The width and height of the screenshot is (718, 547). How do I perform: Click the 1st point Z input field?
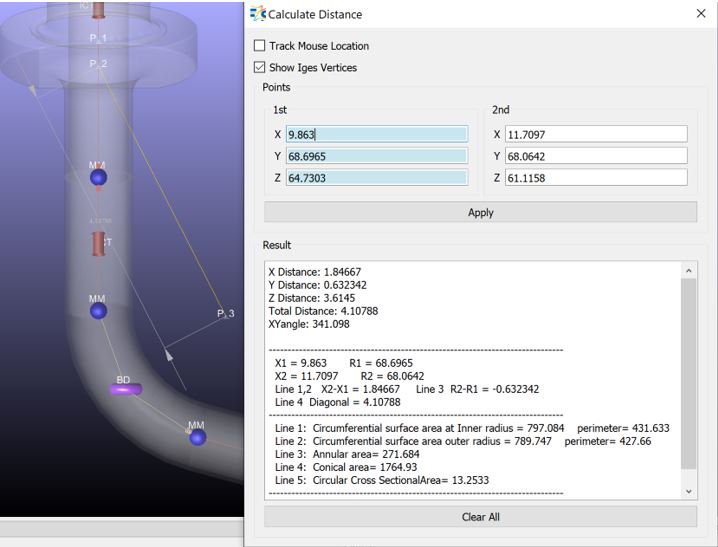(x=376, y=178)
